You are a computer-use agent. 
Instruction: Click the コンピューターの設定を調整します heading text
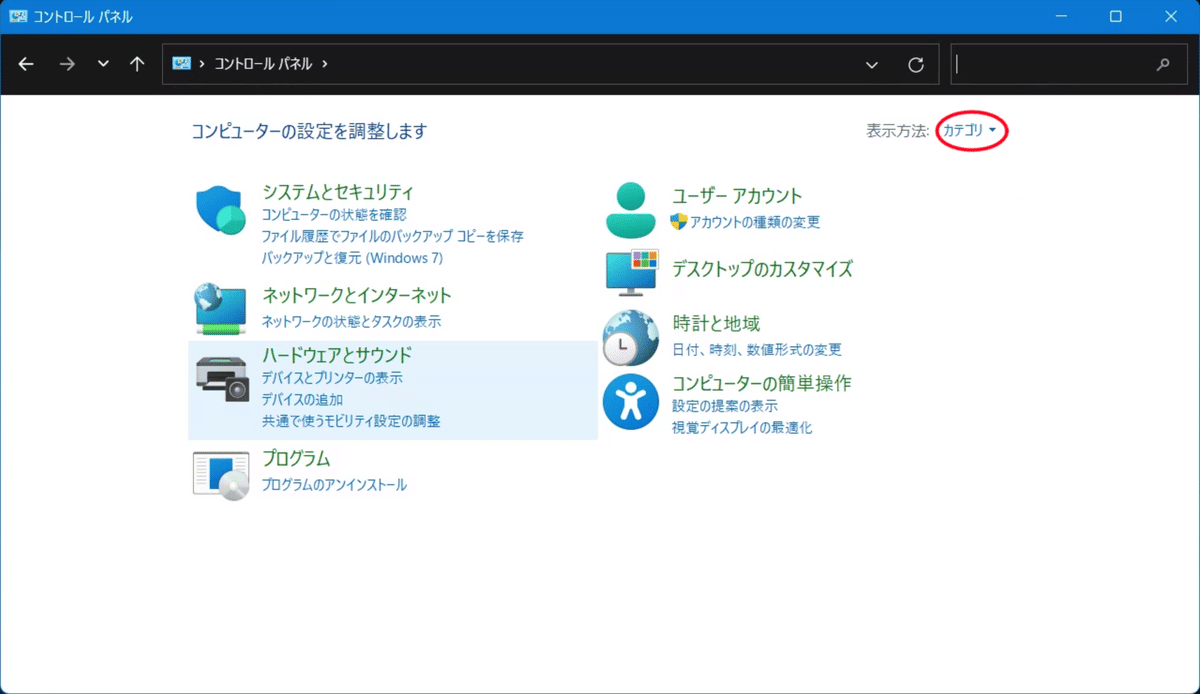pyautogui.click(x=309, y=131)
